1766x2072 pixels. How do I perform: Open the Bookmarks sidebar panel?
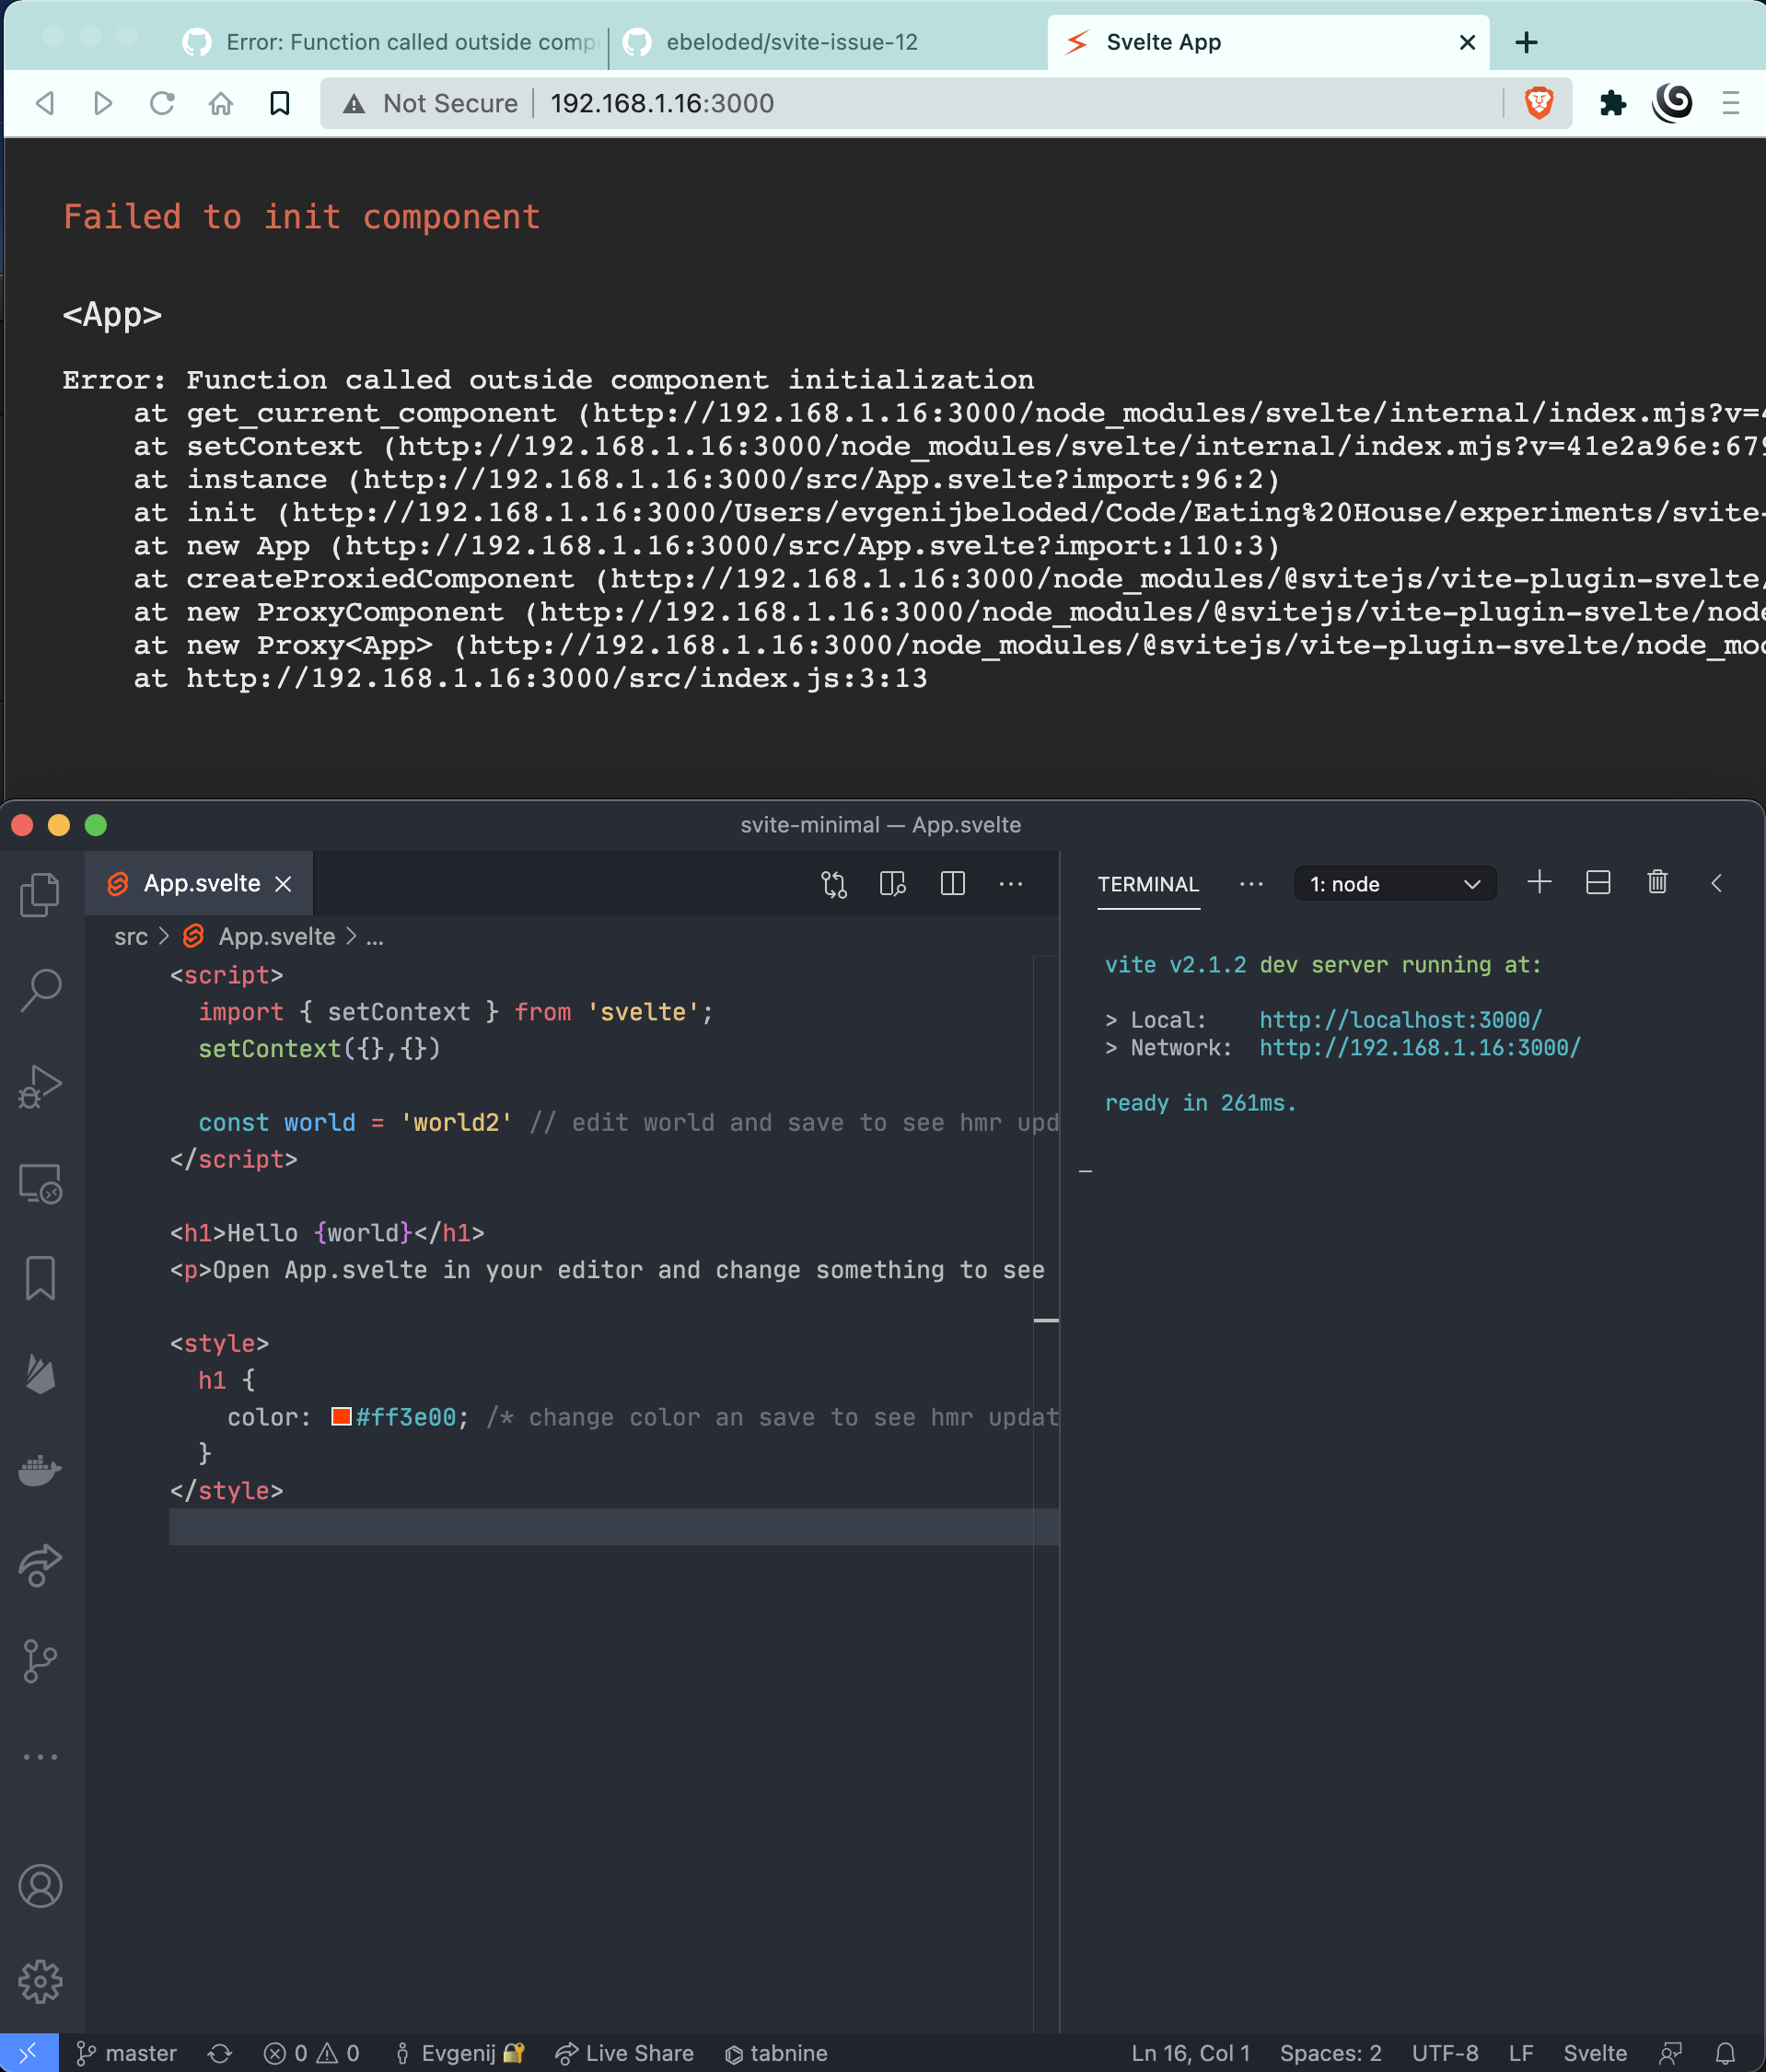click(x=40, y=1276)
